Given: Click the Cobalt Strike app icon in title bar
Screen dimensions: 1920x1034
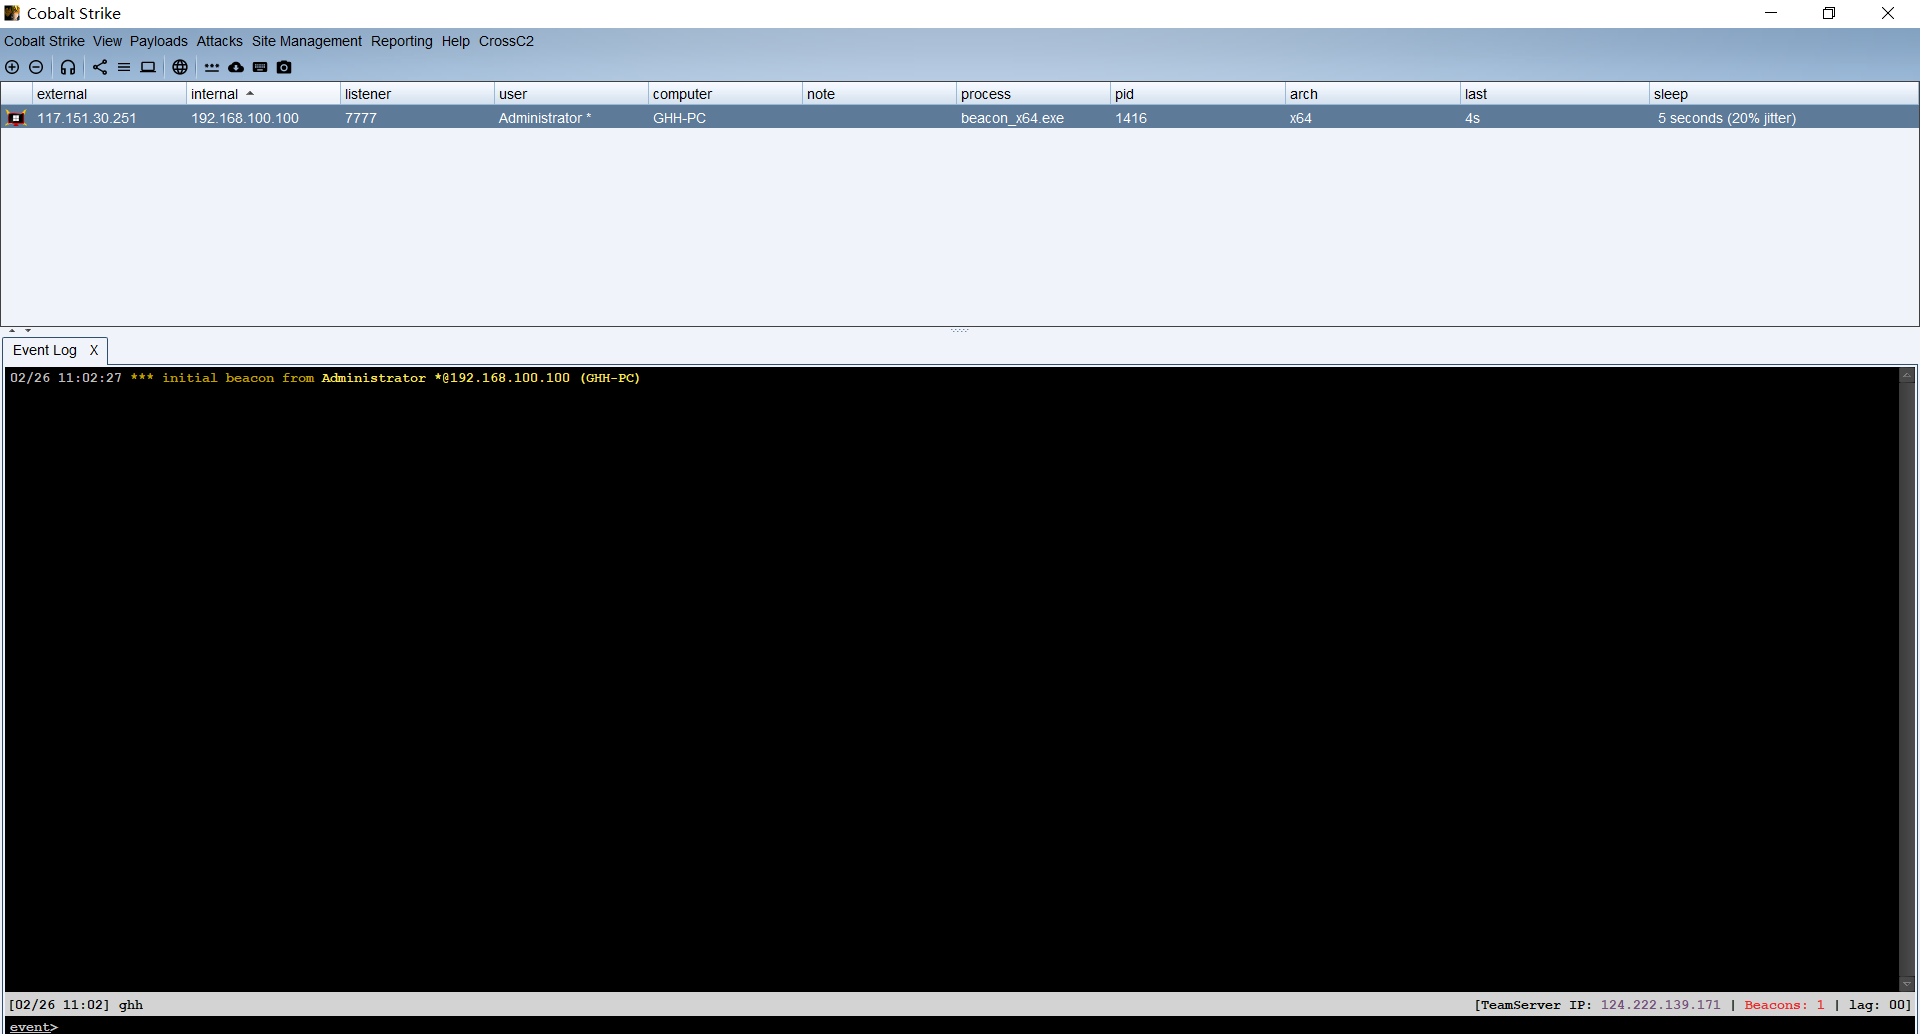Looking at the screenshot, I should click(12, 13).
